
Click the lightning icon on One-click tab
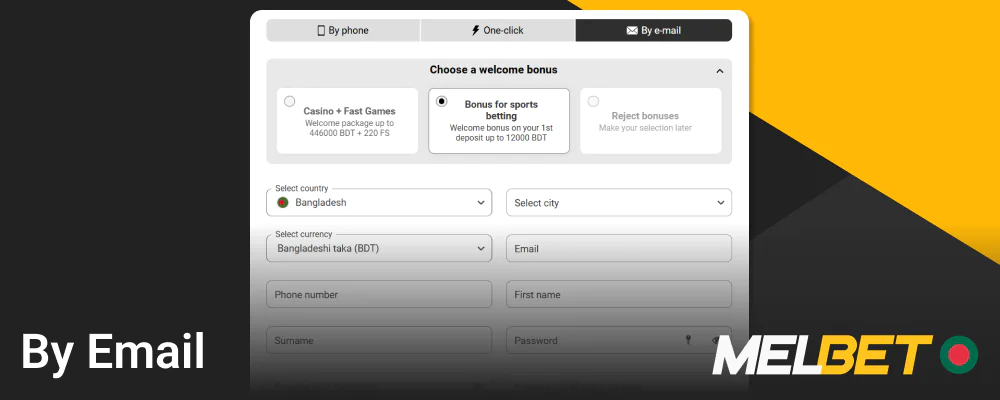coord(475,30)
